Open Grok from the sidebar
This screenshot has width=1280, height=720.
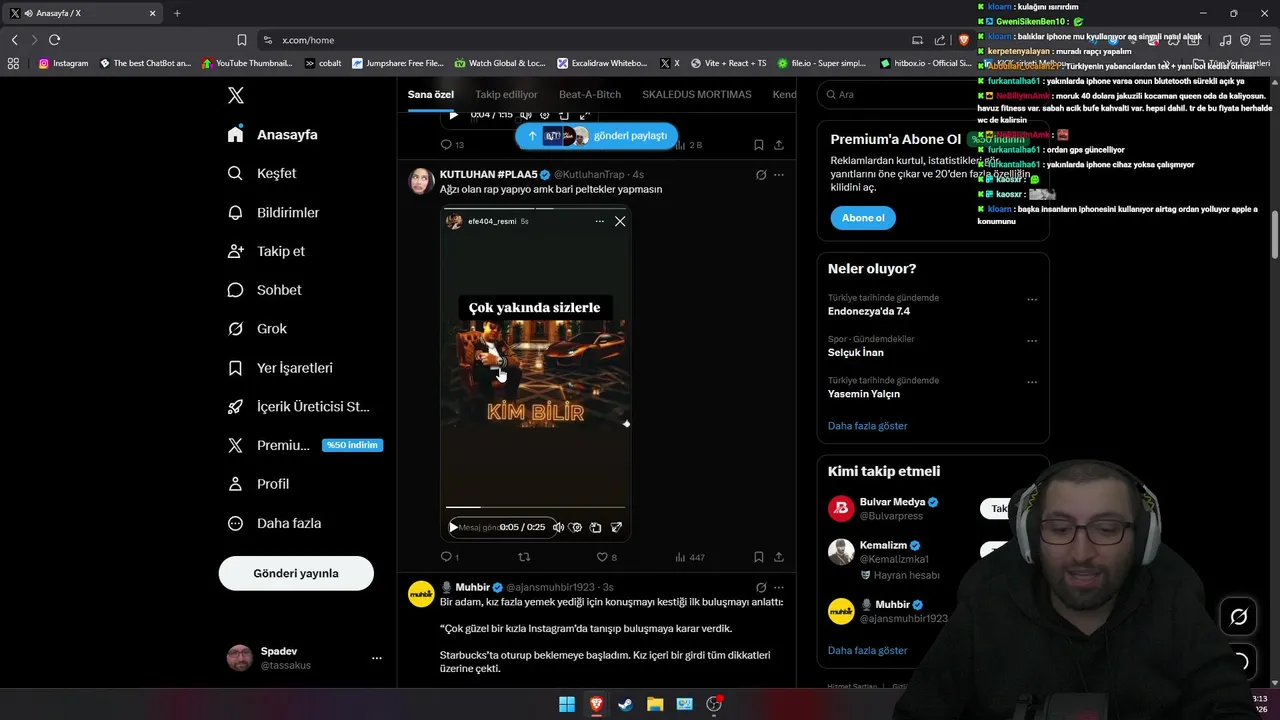point(257,328)
